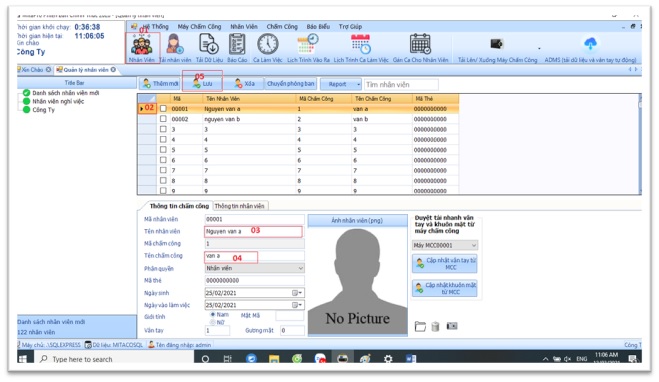Select Danh sách nhân viên mới tree item

[66, 93]
